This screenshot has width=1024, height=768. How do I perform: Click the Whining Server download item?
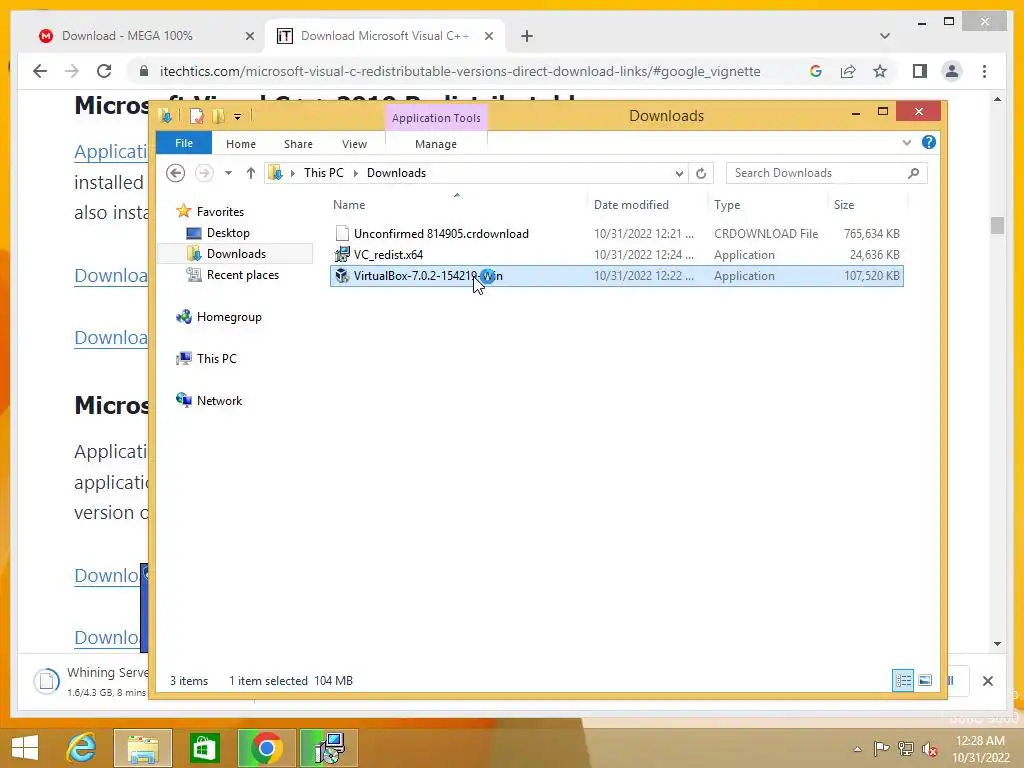pyautogui.click(x=91, y=680)
